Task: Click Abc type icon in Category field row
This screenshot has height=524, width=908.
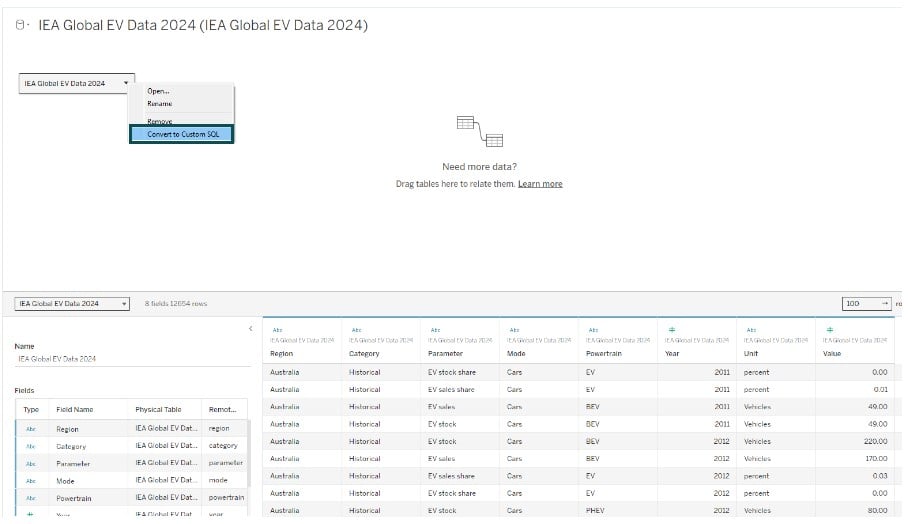Action: (31, 446)
